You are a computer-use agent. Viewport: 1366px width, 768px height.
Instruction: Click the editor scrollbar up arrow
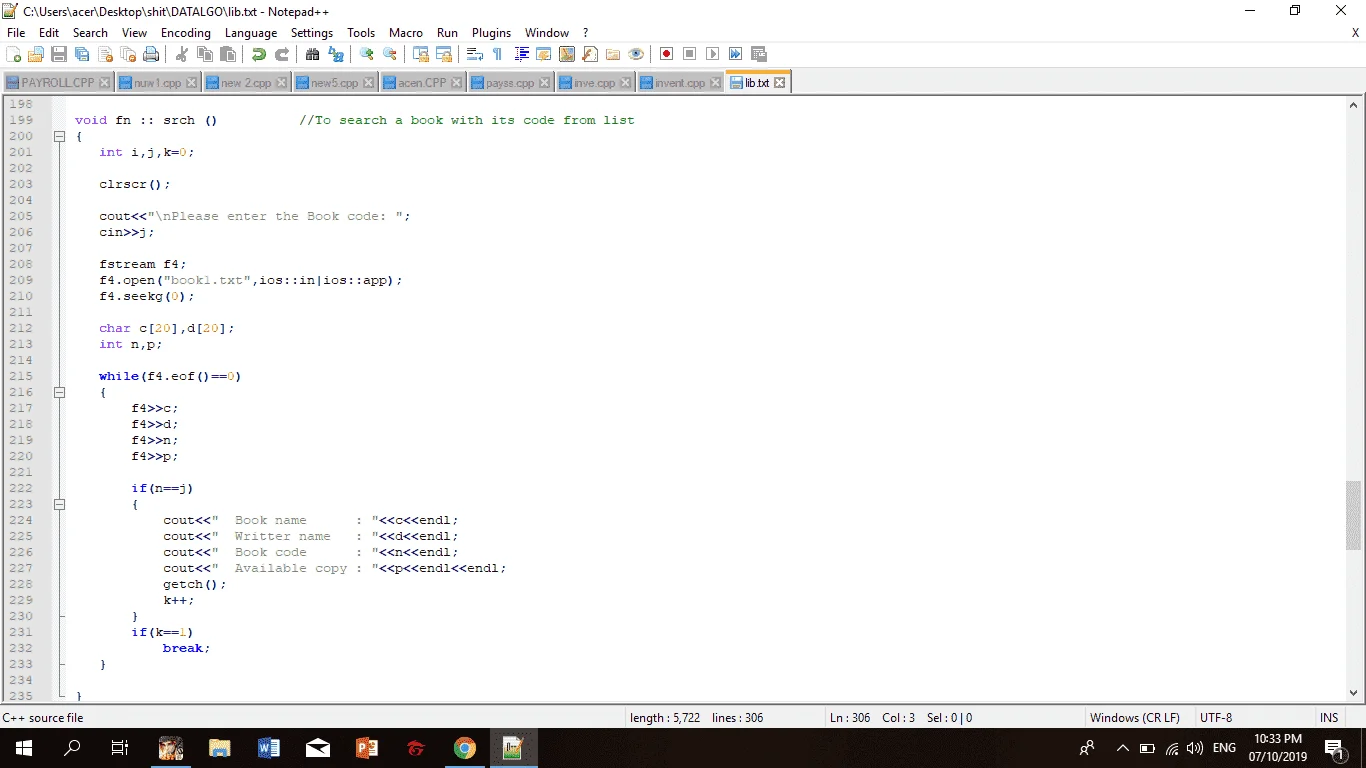1354,105
